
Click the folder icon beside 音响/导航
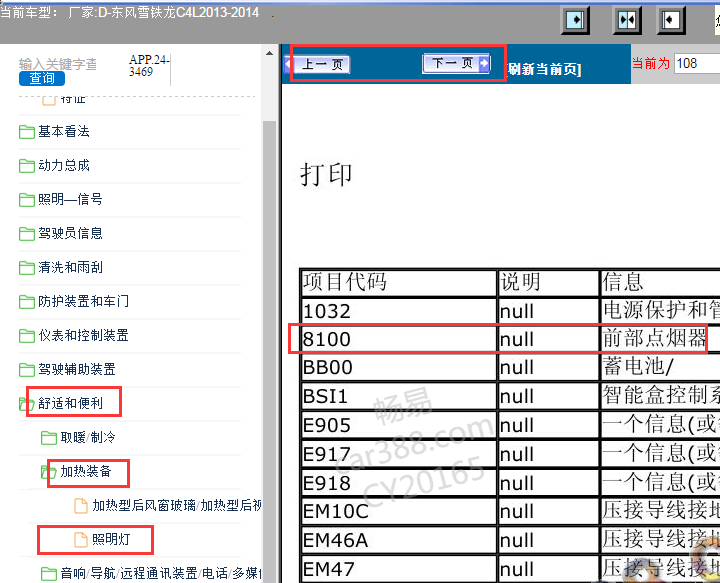coord(49,574)
